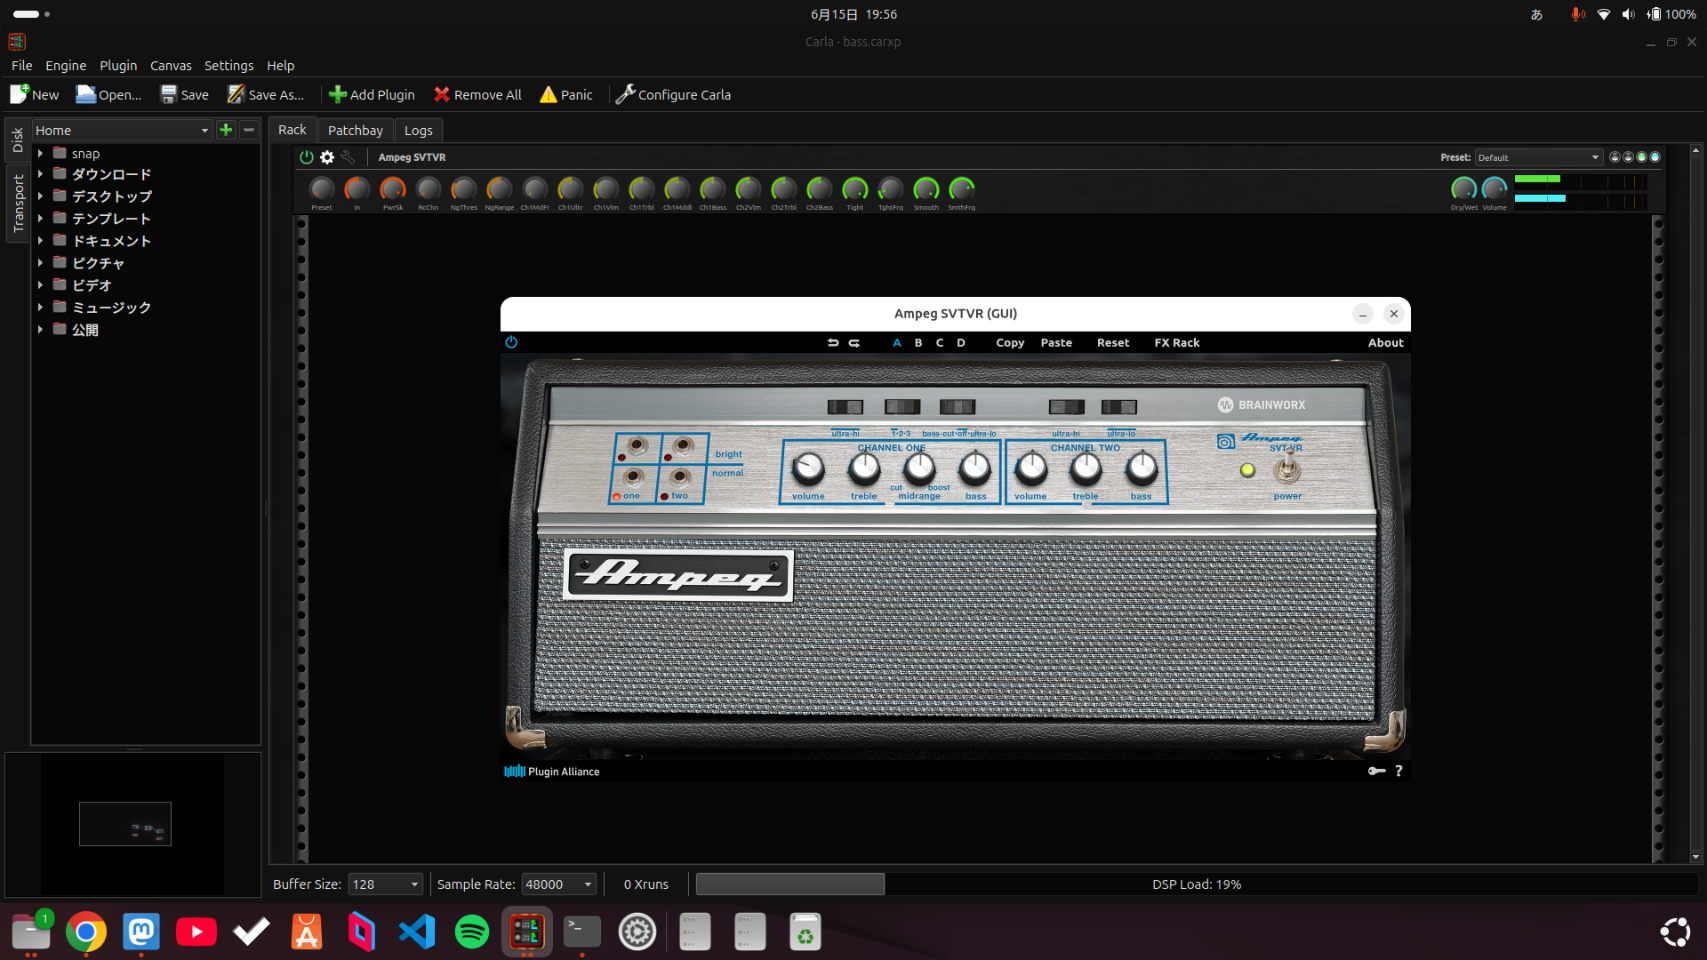The width and height of the screenshot is (1707, 960).
Task: Open Visual Studio Code from the dock
Action: coord(417,932)
